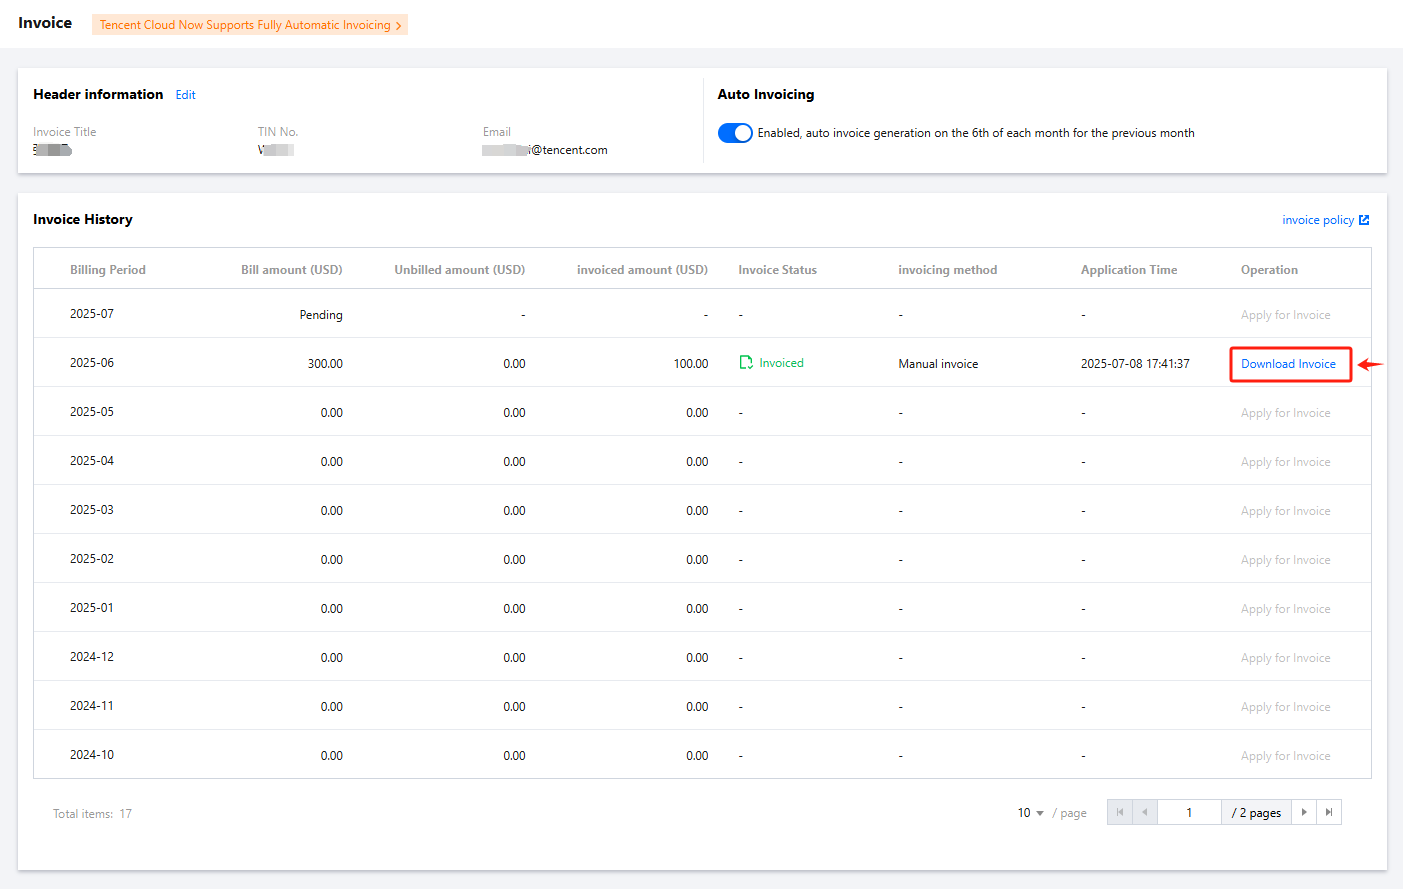Open the invoice policy external link icon
Image resolution: width=1403 pixels, height=889 pixels.
pyautogui.click(x=1364, y=220)
